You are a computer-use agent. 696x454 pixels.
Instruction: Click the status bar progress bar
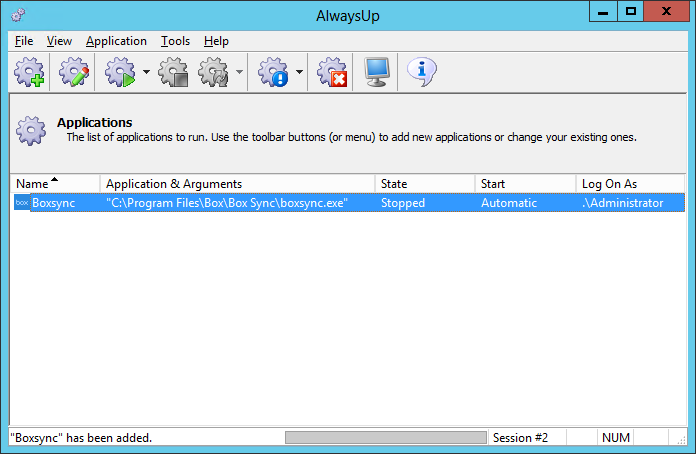tap(386, 438)
